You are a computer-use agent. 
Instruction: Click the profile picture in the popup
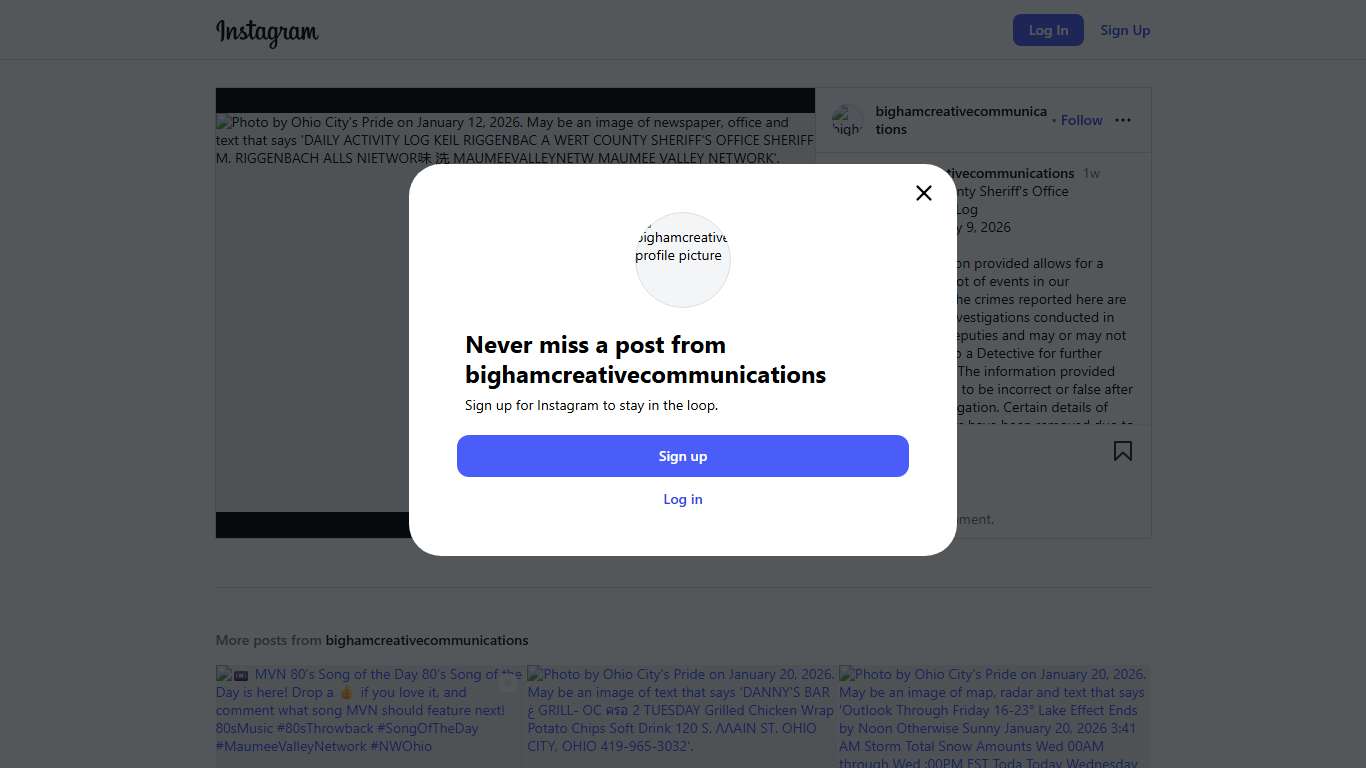(x=683, y=259)
